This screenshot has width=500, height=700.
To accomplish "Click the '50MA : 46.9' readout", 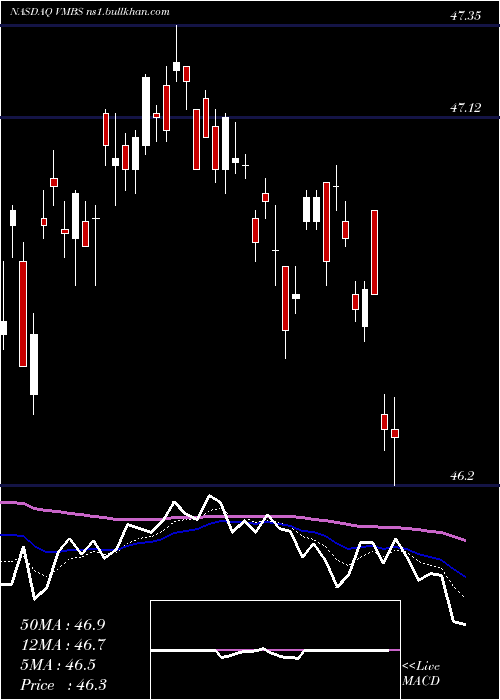I will (x=62, y=625).
